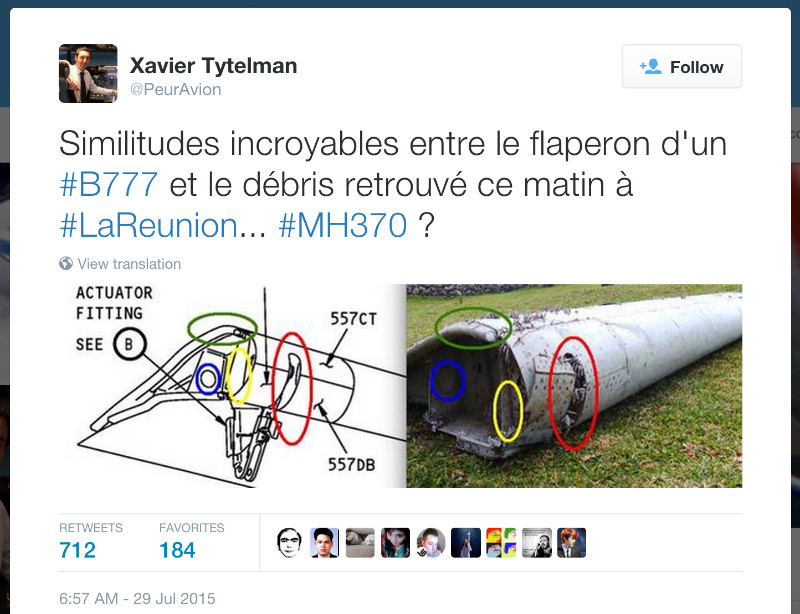Viewport: 800px width, 614px height.
Task: Open the flaperon diagram image
Action: coord(233,386)
